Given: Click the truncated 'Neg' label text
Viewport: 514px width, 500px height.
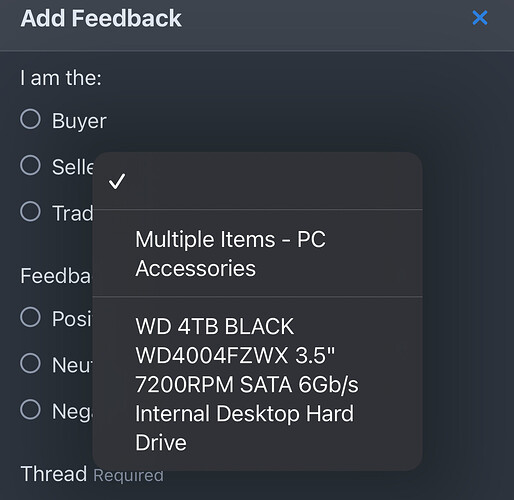Looking at the screenshot, I should [72, 412].
